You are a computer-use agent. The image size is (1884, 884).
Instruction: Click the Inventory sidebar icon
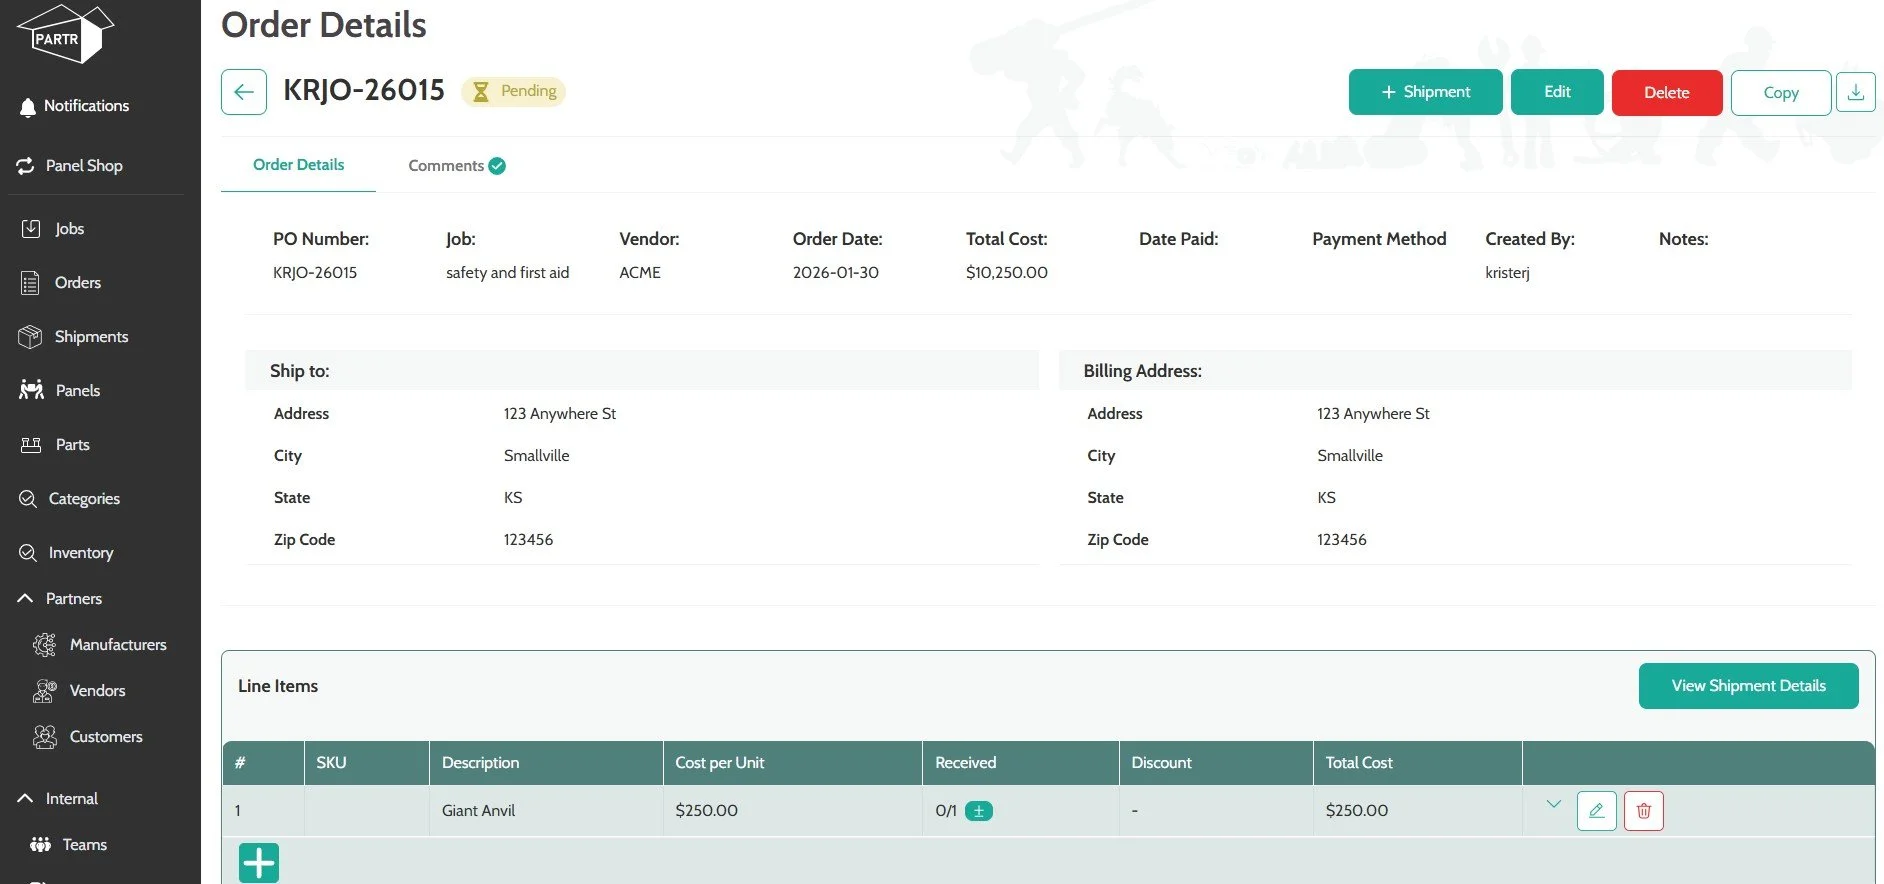tap(28, 552)
